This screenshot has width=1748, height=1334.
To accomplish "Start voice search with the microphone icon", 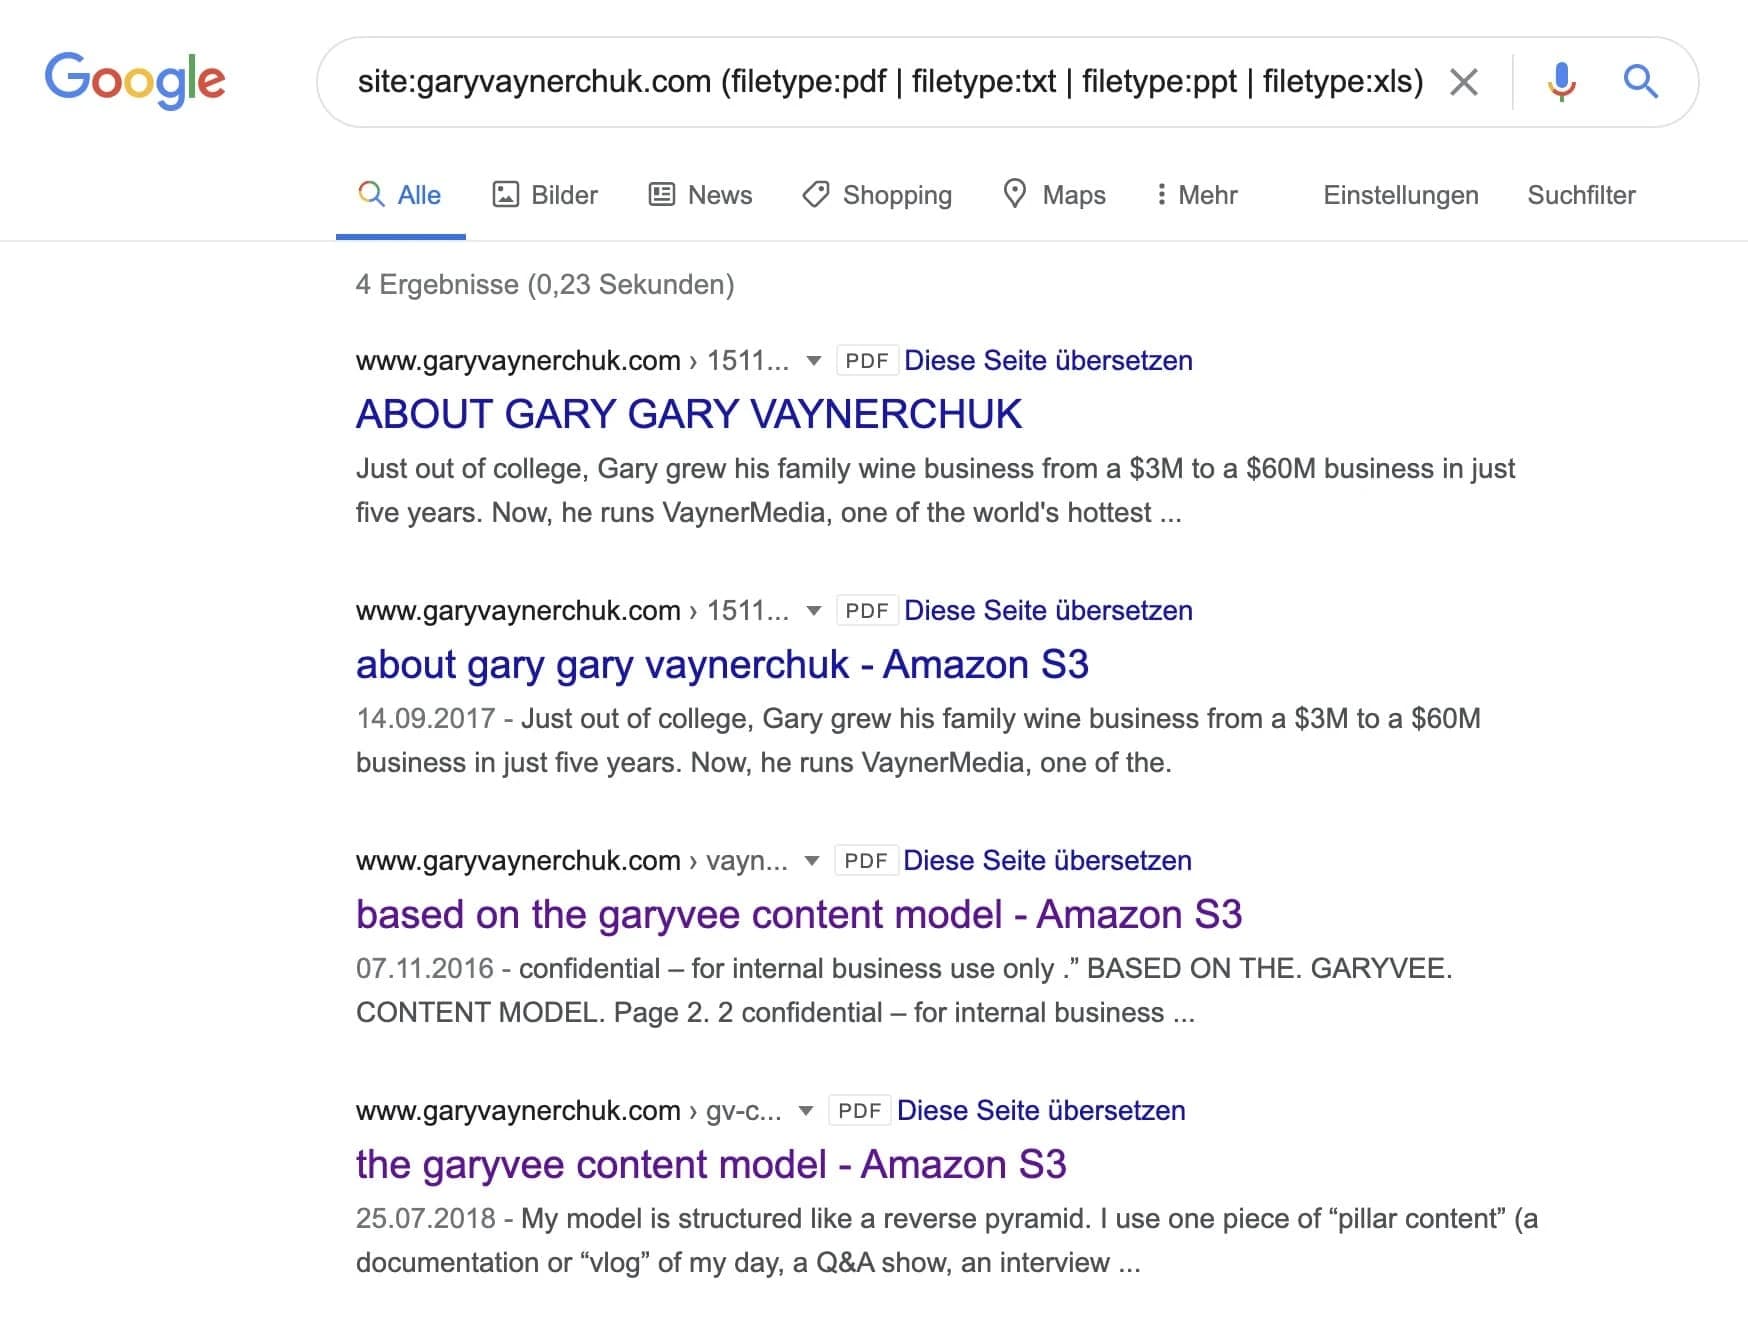I will [x=1561, y=82].
